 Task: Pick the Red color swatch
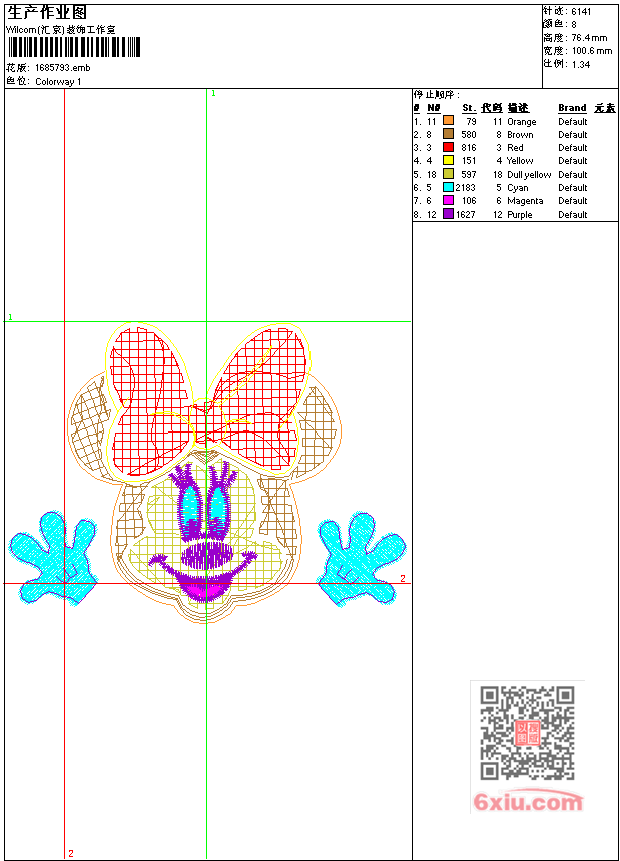[x=448, y=147]
